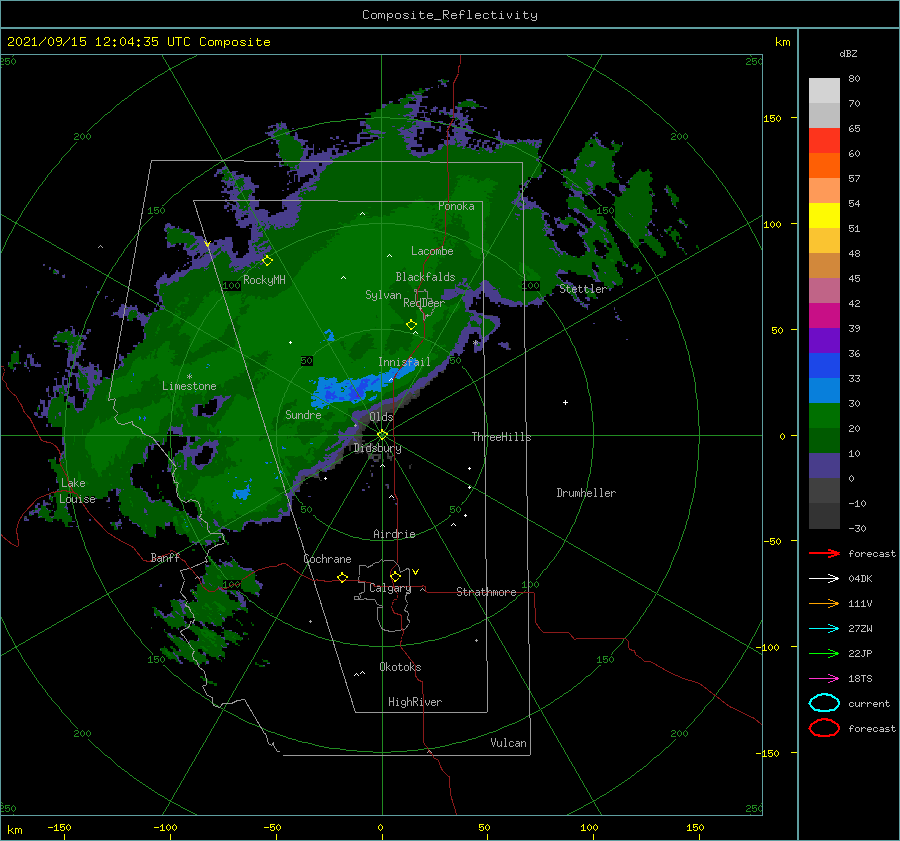
Task: Click the yellow station marker near Cochrane
Action: 342,577
